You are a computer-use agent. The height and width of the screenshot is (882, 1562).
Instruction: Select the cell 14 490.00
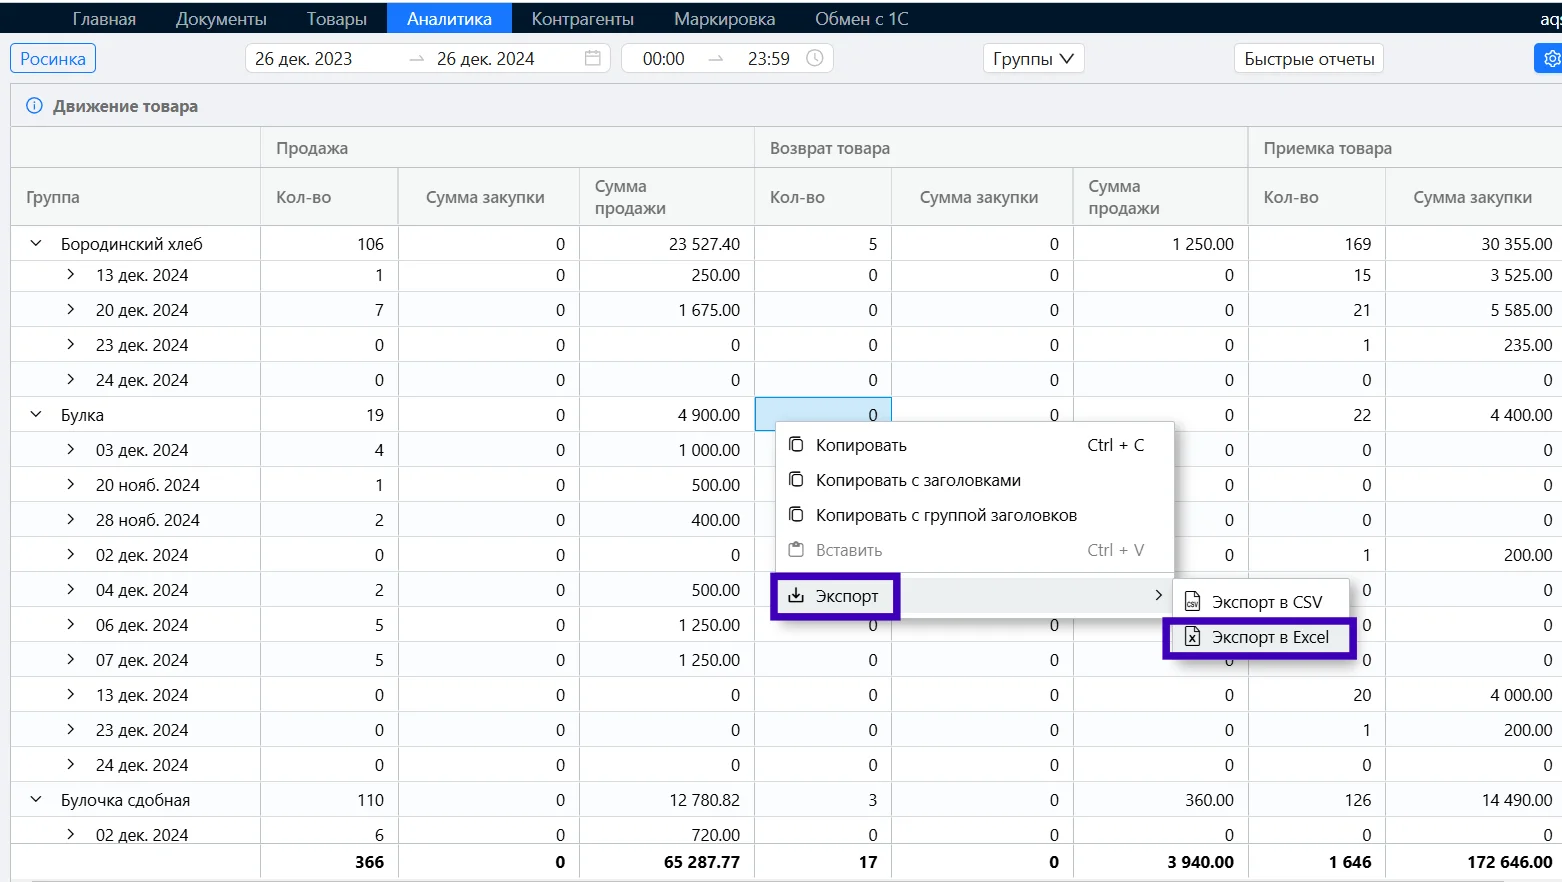[x=1474, y=800]
